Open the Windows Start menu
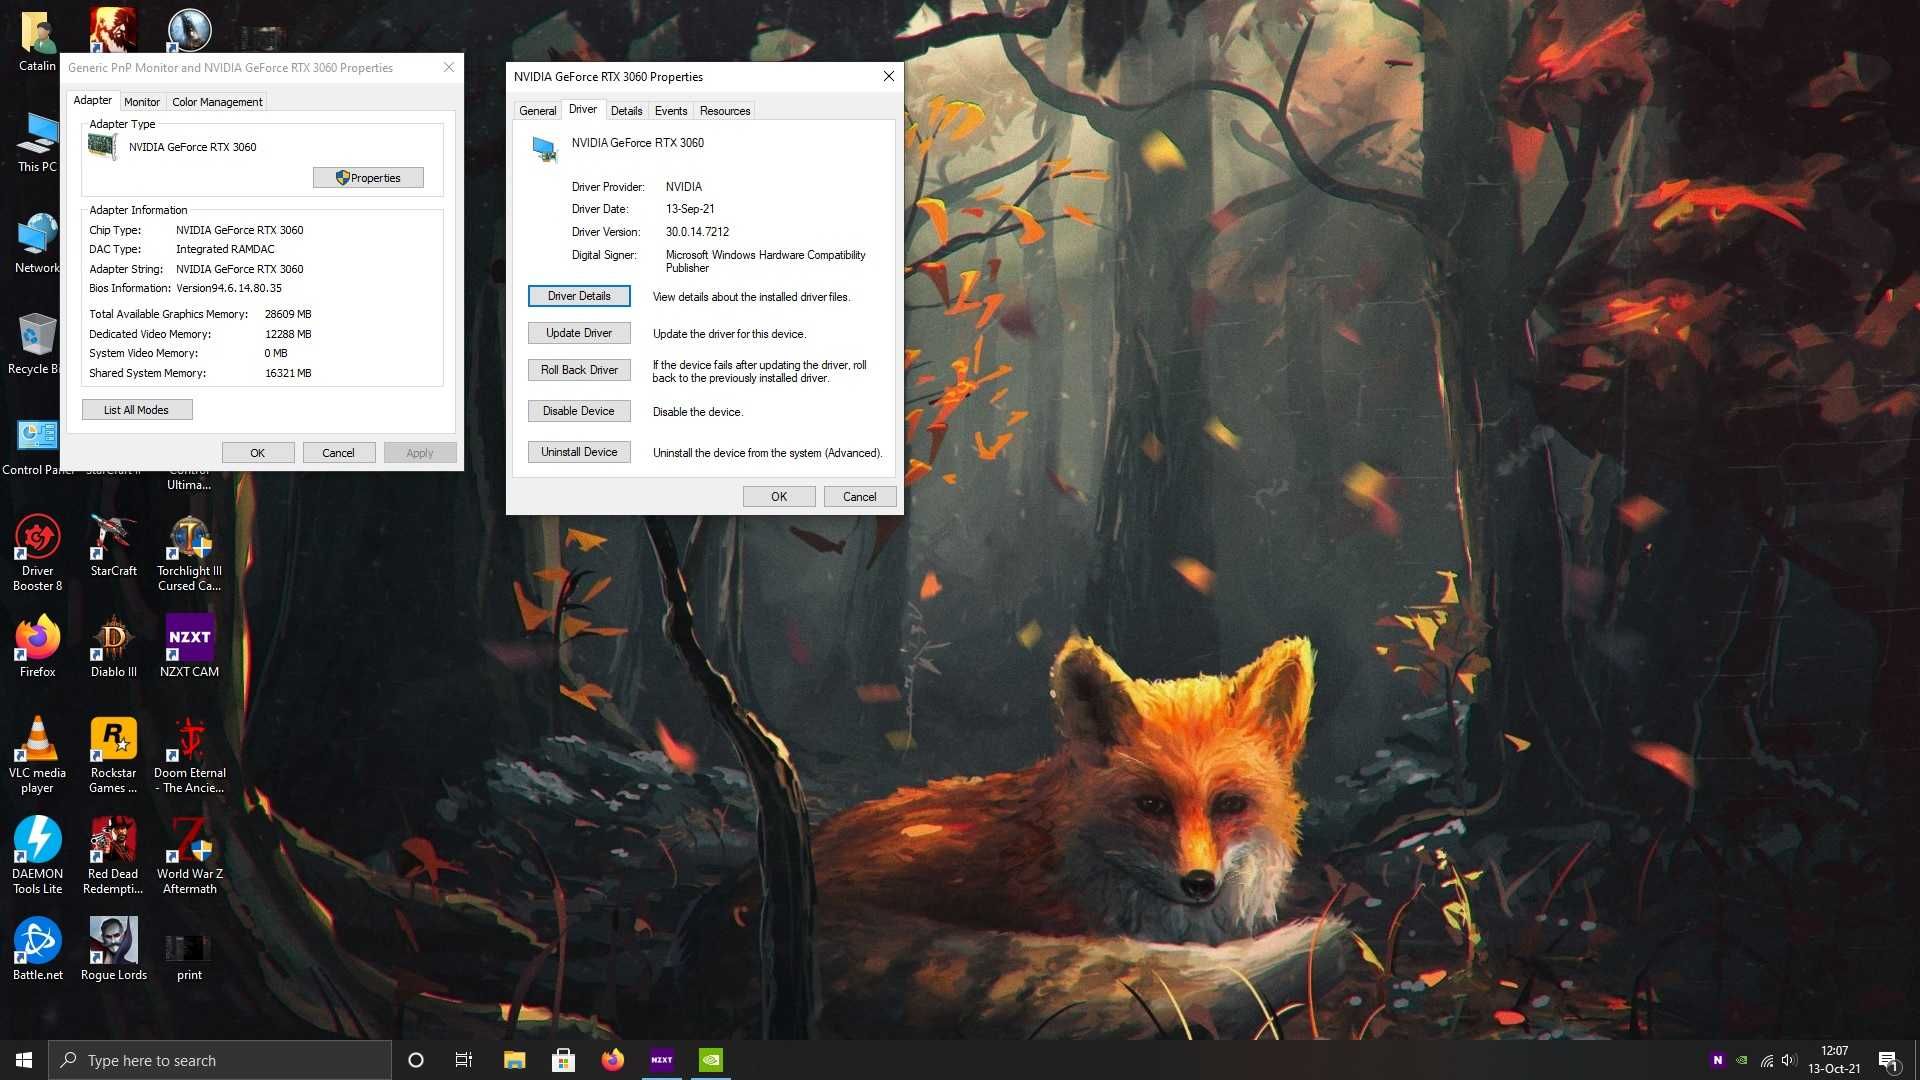The image size is (1920, 1080). (x=24, y=1060)
